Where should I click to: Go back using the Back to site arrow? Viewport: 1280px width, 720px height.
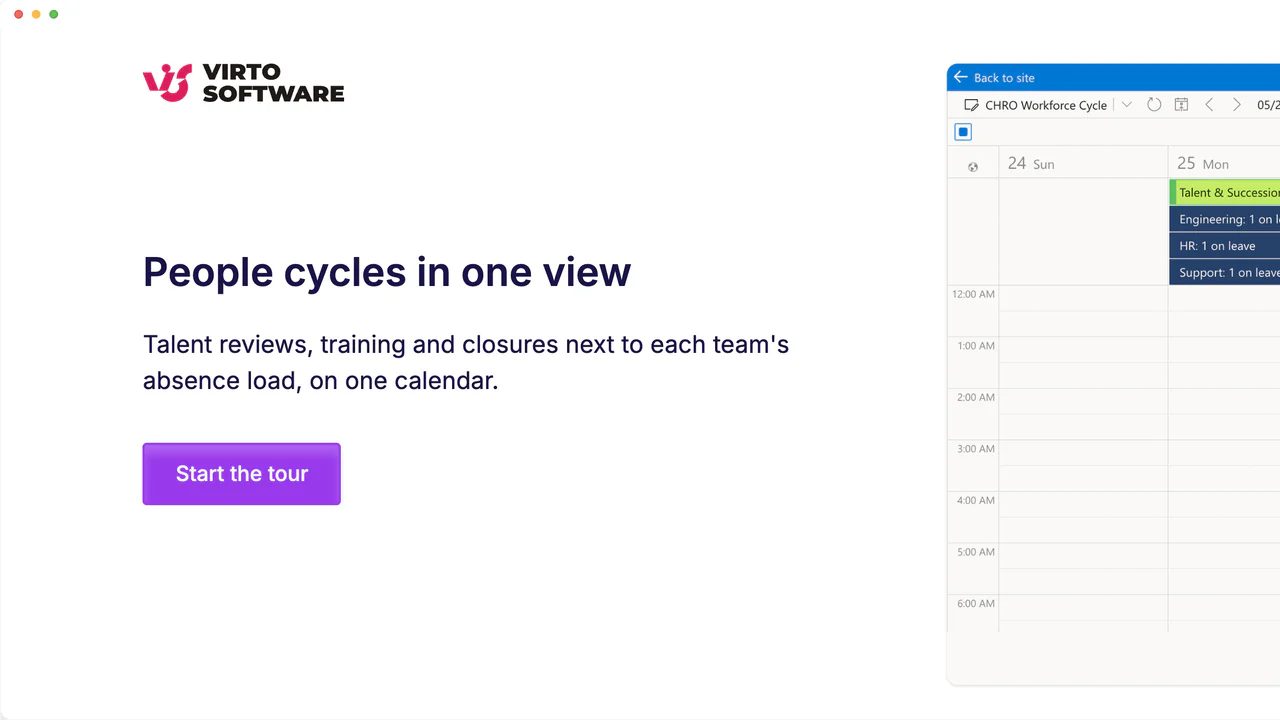[x=961, y=77]
